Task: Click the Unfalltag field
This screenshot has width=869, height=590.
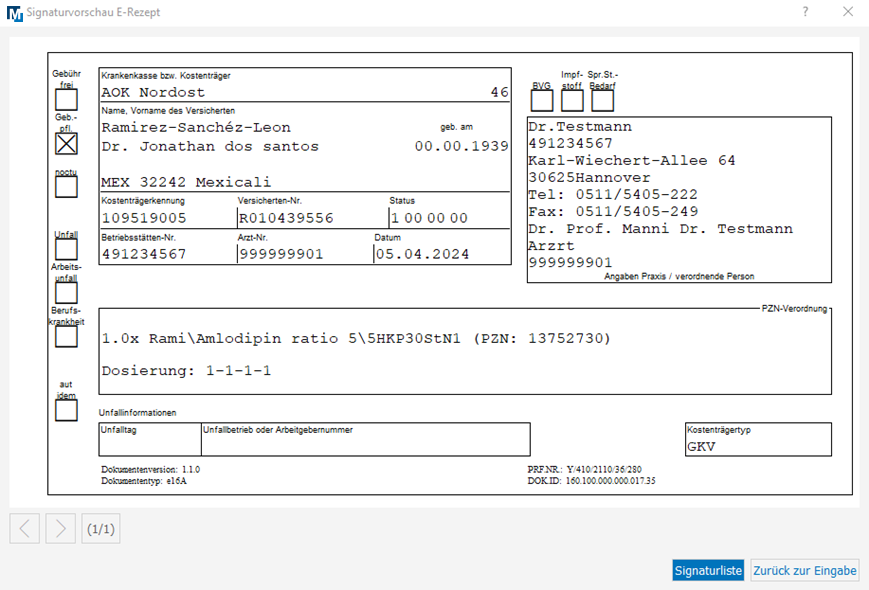Action: click(150, 439)
